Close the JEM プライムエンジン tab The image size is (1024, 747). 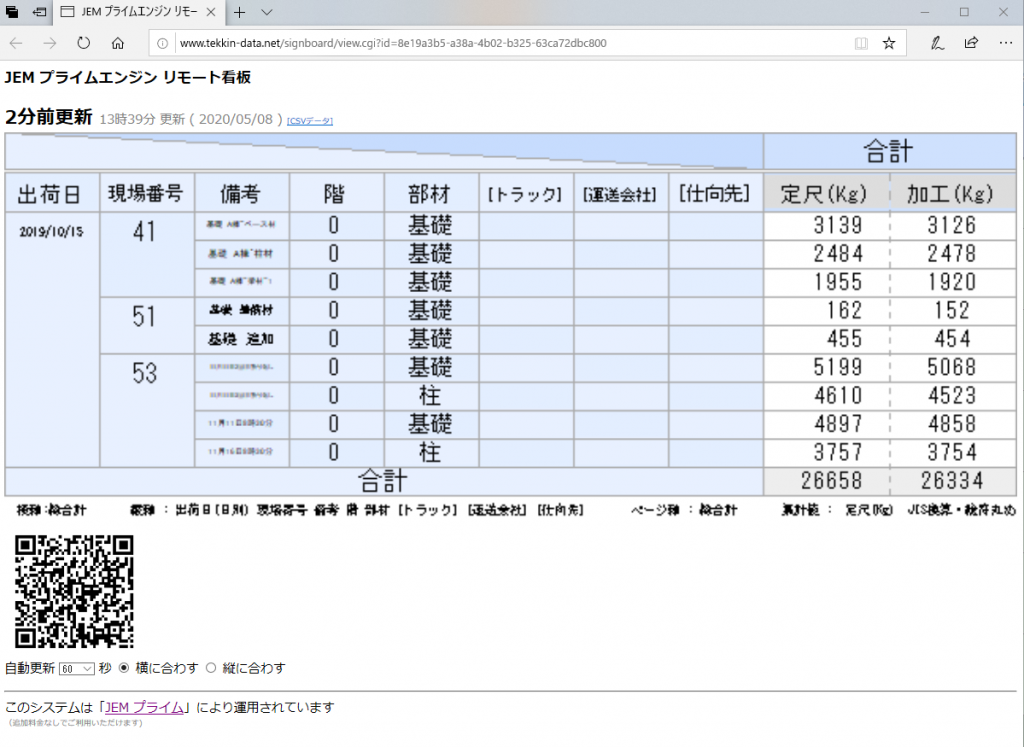click(x=210, y=12)
